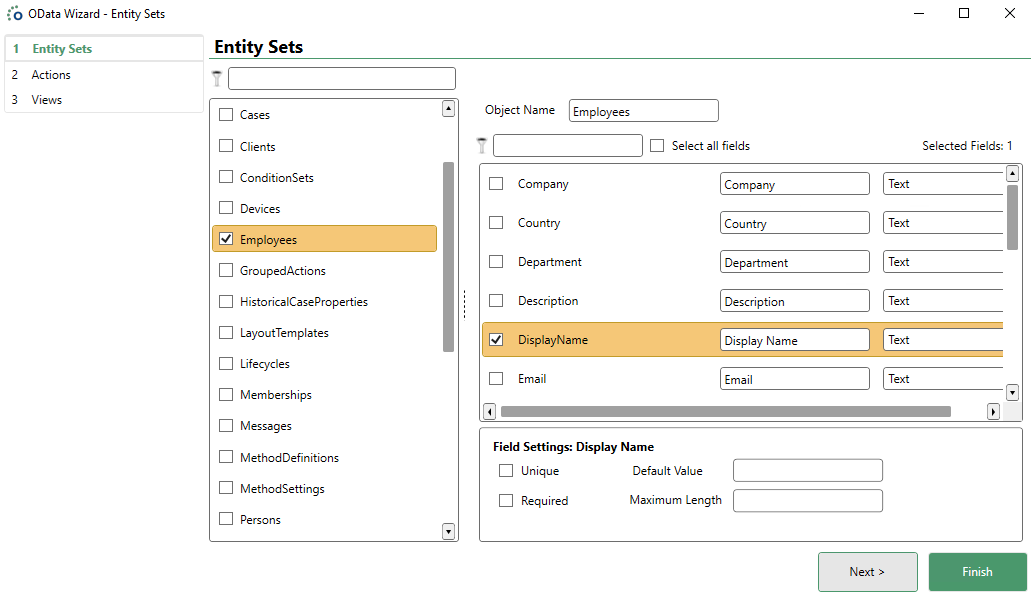Click the OData Wizard app icon
Viewport: 1031px width, 595px height.
tap(14, 13)
